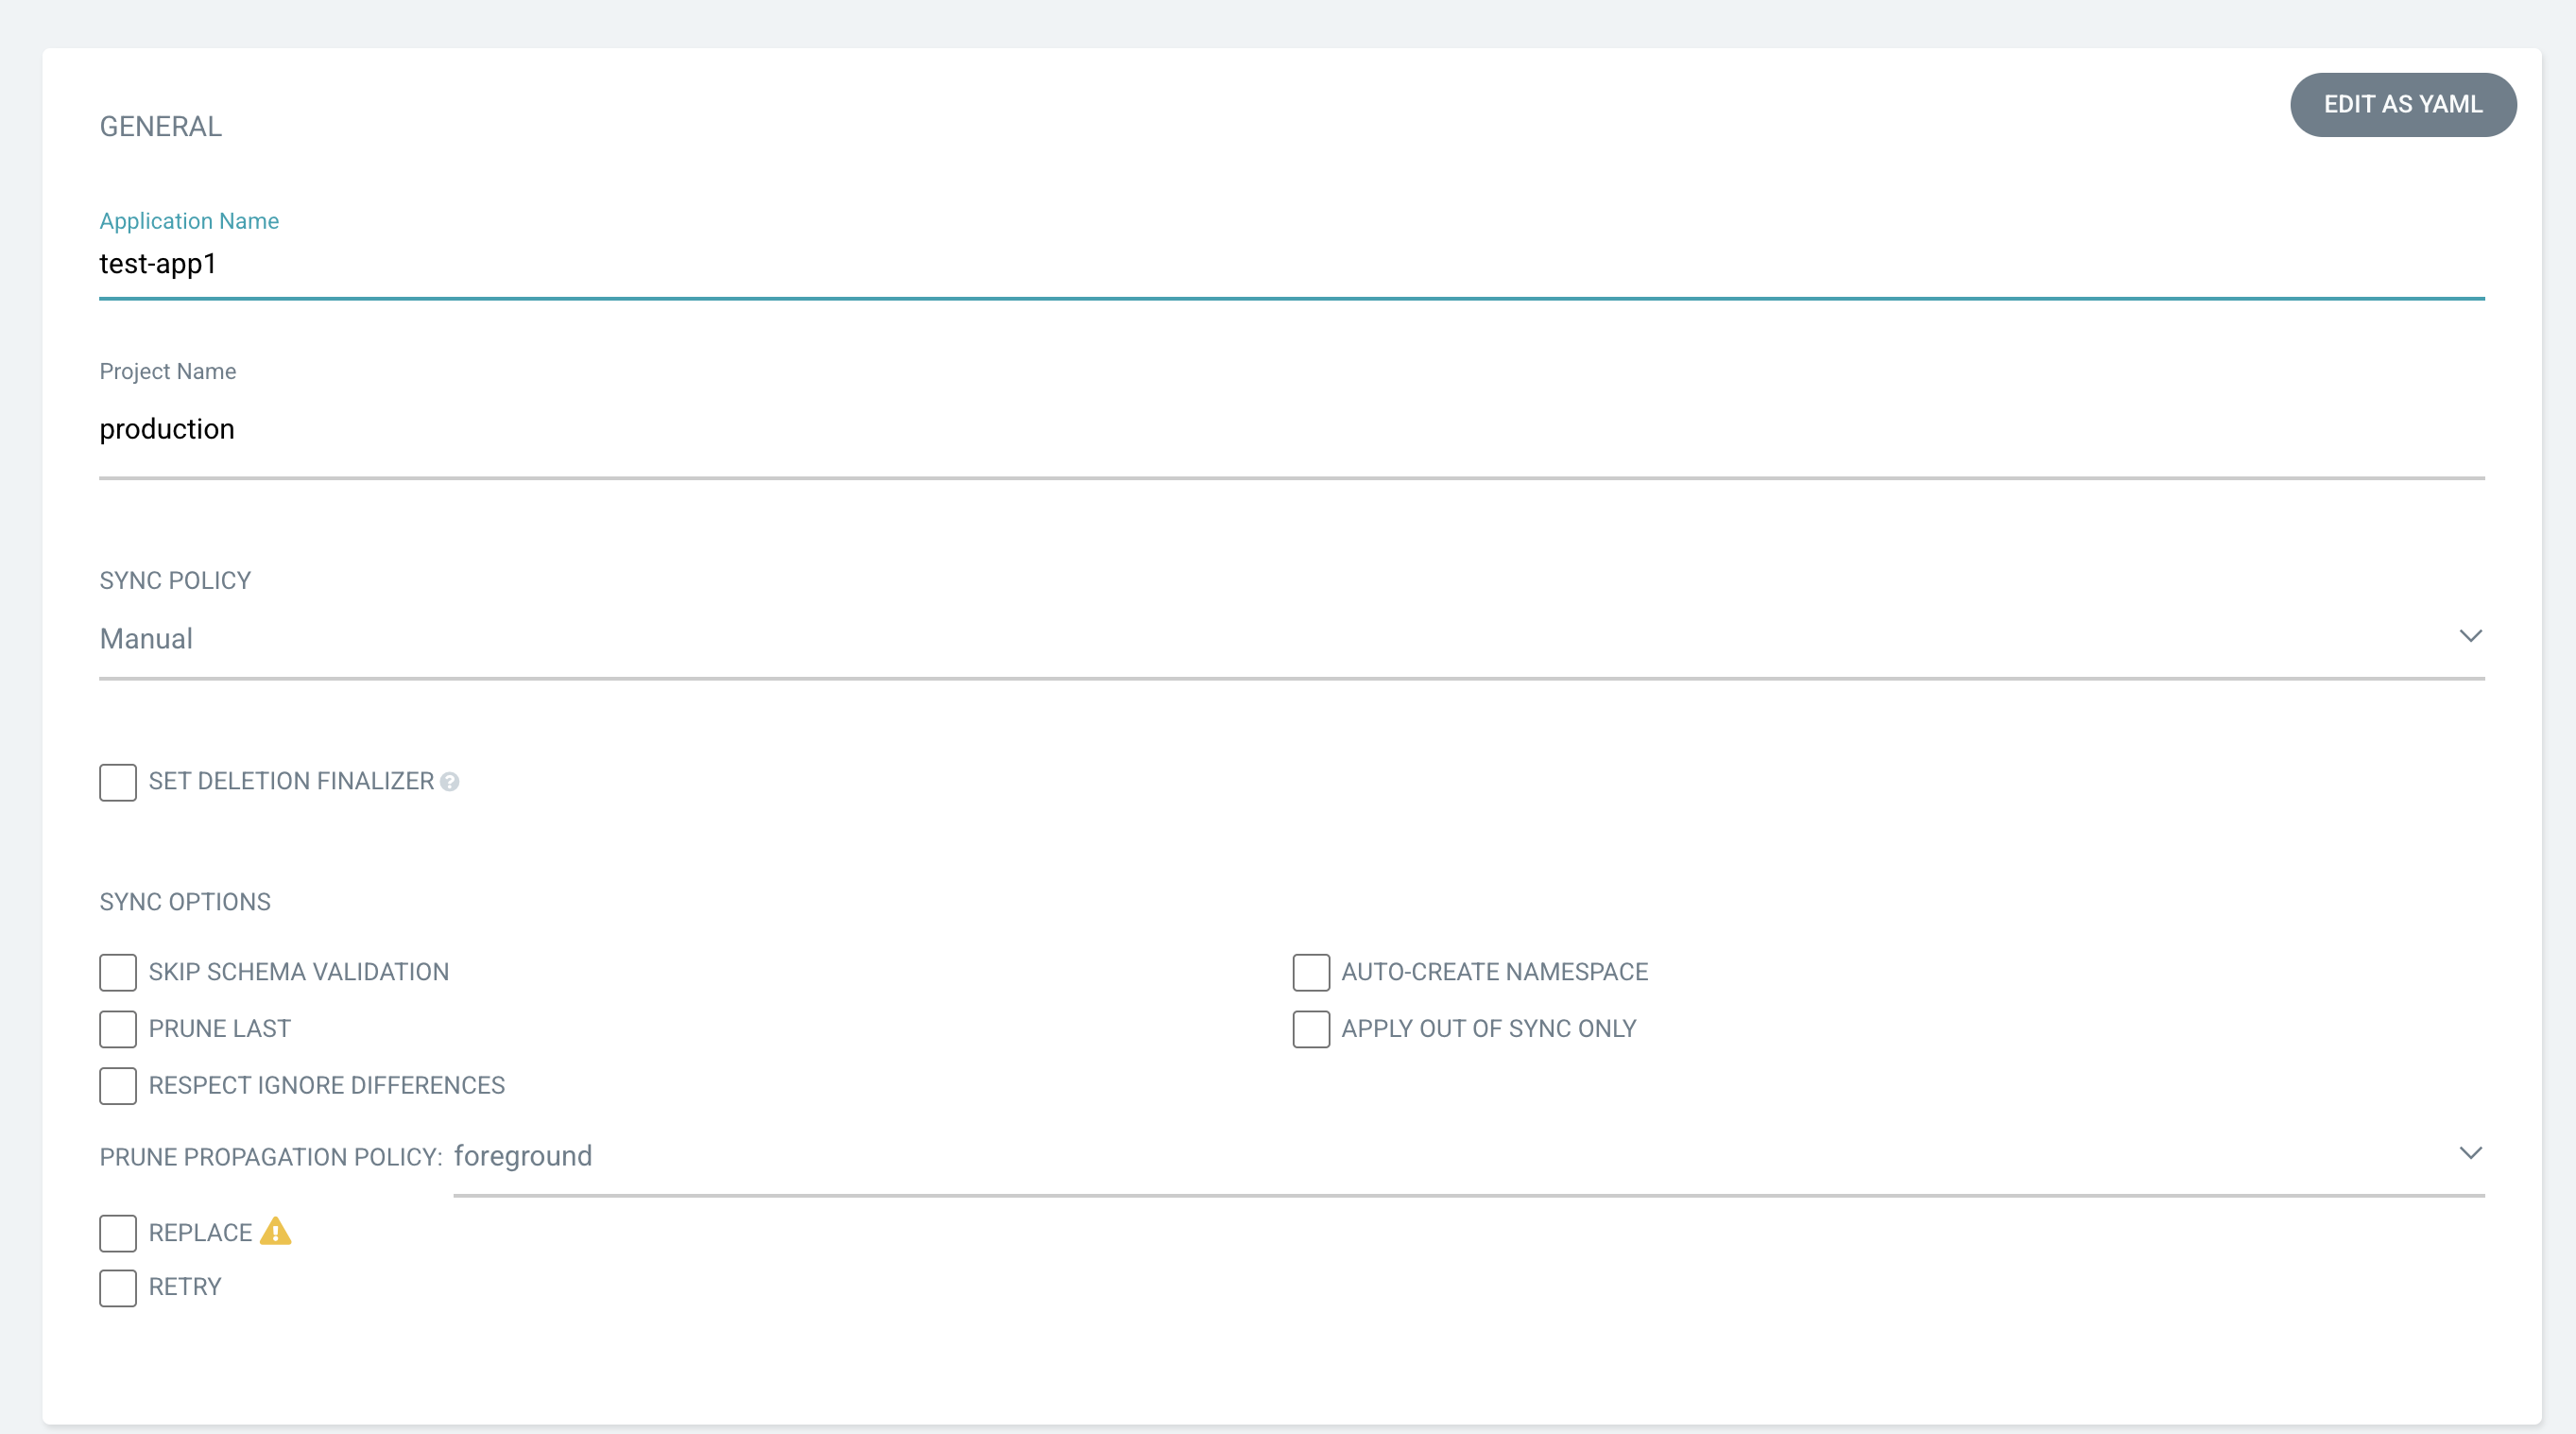Click the Edit As YAML button

click(x=2403, y=105)
